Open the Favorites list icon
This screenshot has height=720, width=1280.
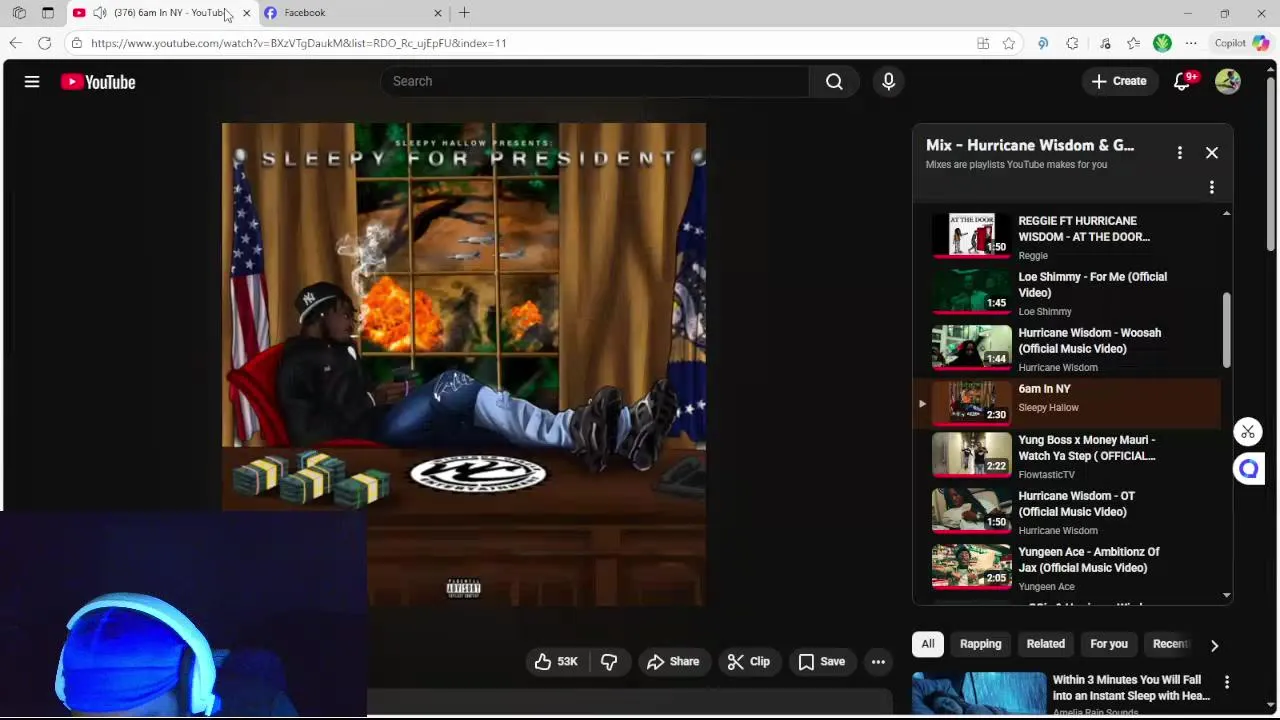pyautogui.click(x=1133, y=43)
